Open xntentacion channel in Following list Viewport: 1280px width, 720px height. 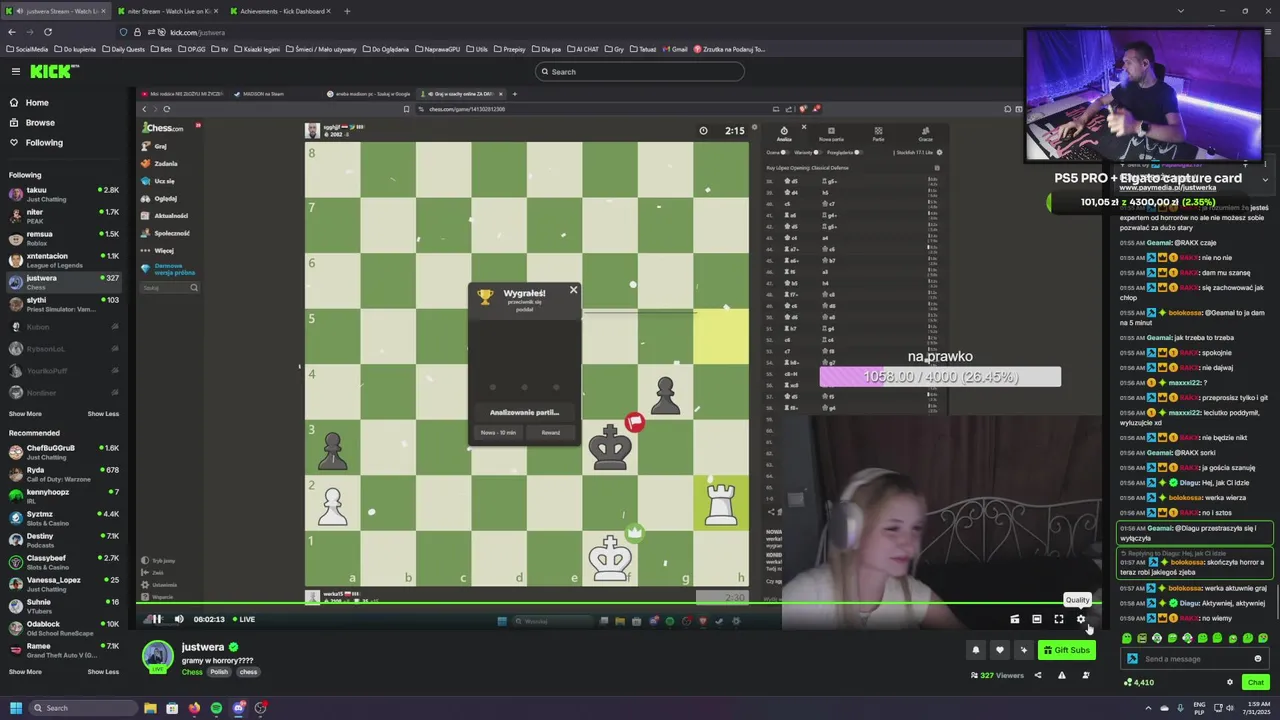coord(64,260)
